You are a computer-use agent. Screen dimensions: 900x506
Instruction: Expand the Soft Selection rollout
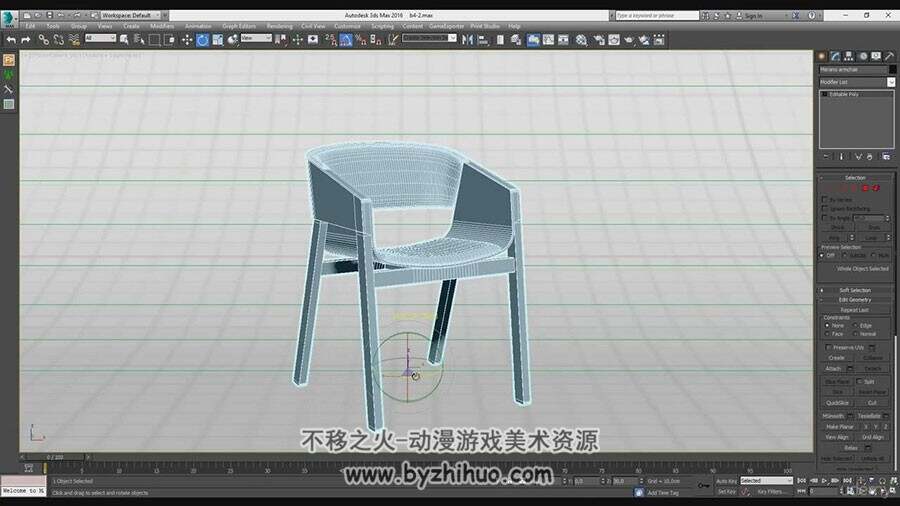click(855, 290)
